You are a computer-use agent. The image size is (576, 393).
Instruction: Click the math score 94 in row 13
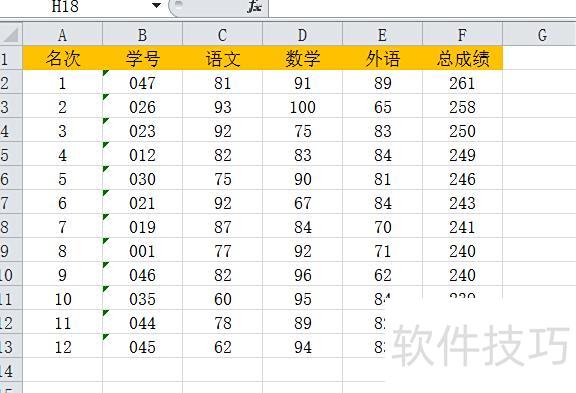click(303, 347)
